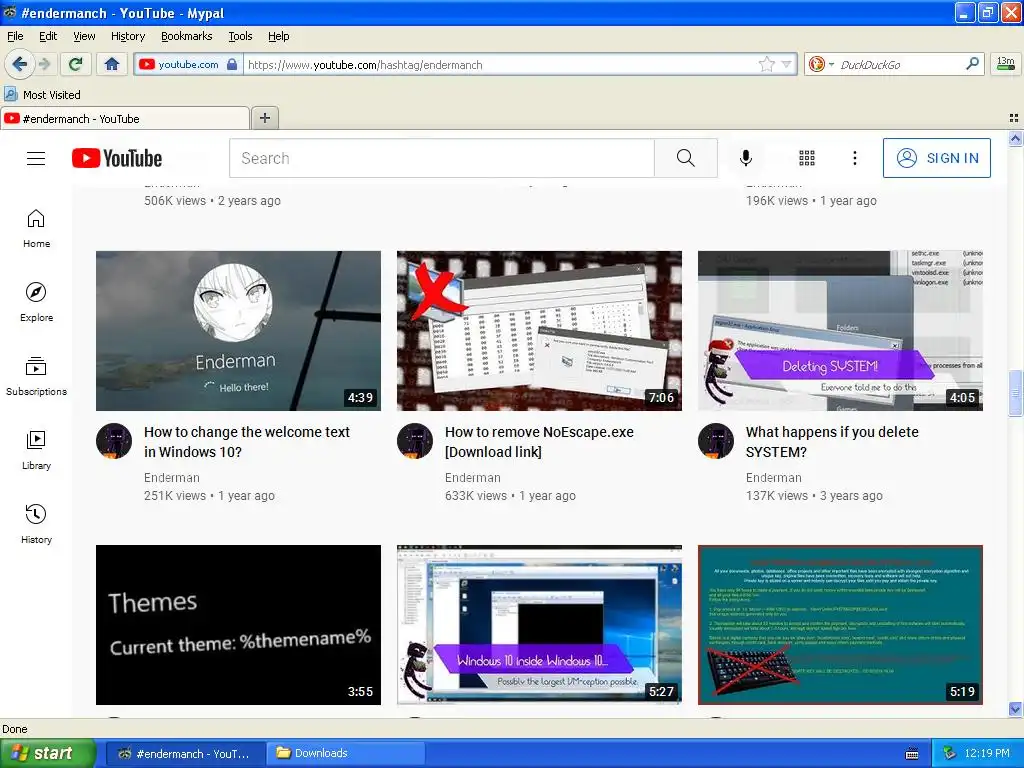This screenshot has height=768, width=1024.
Task: Click channel avatar beside NoEscape.exe video
Action: tap(415, 441)
